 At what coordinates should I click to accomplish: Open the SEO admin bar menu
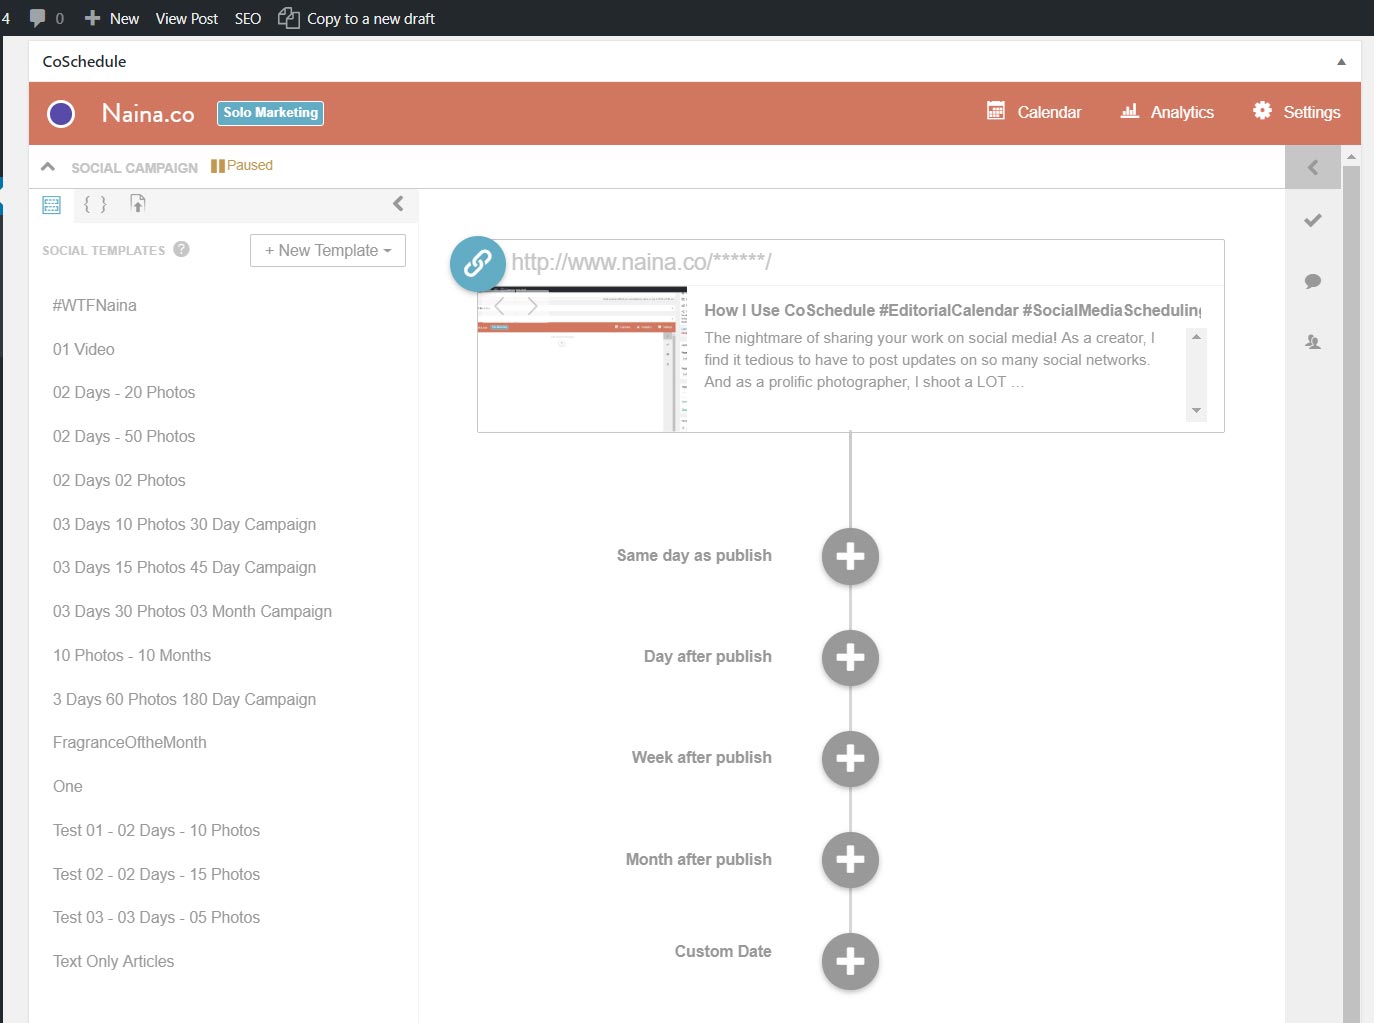pos(248,18)
